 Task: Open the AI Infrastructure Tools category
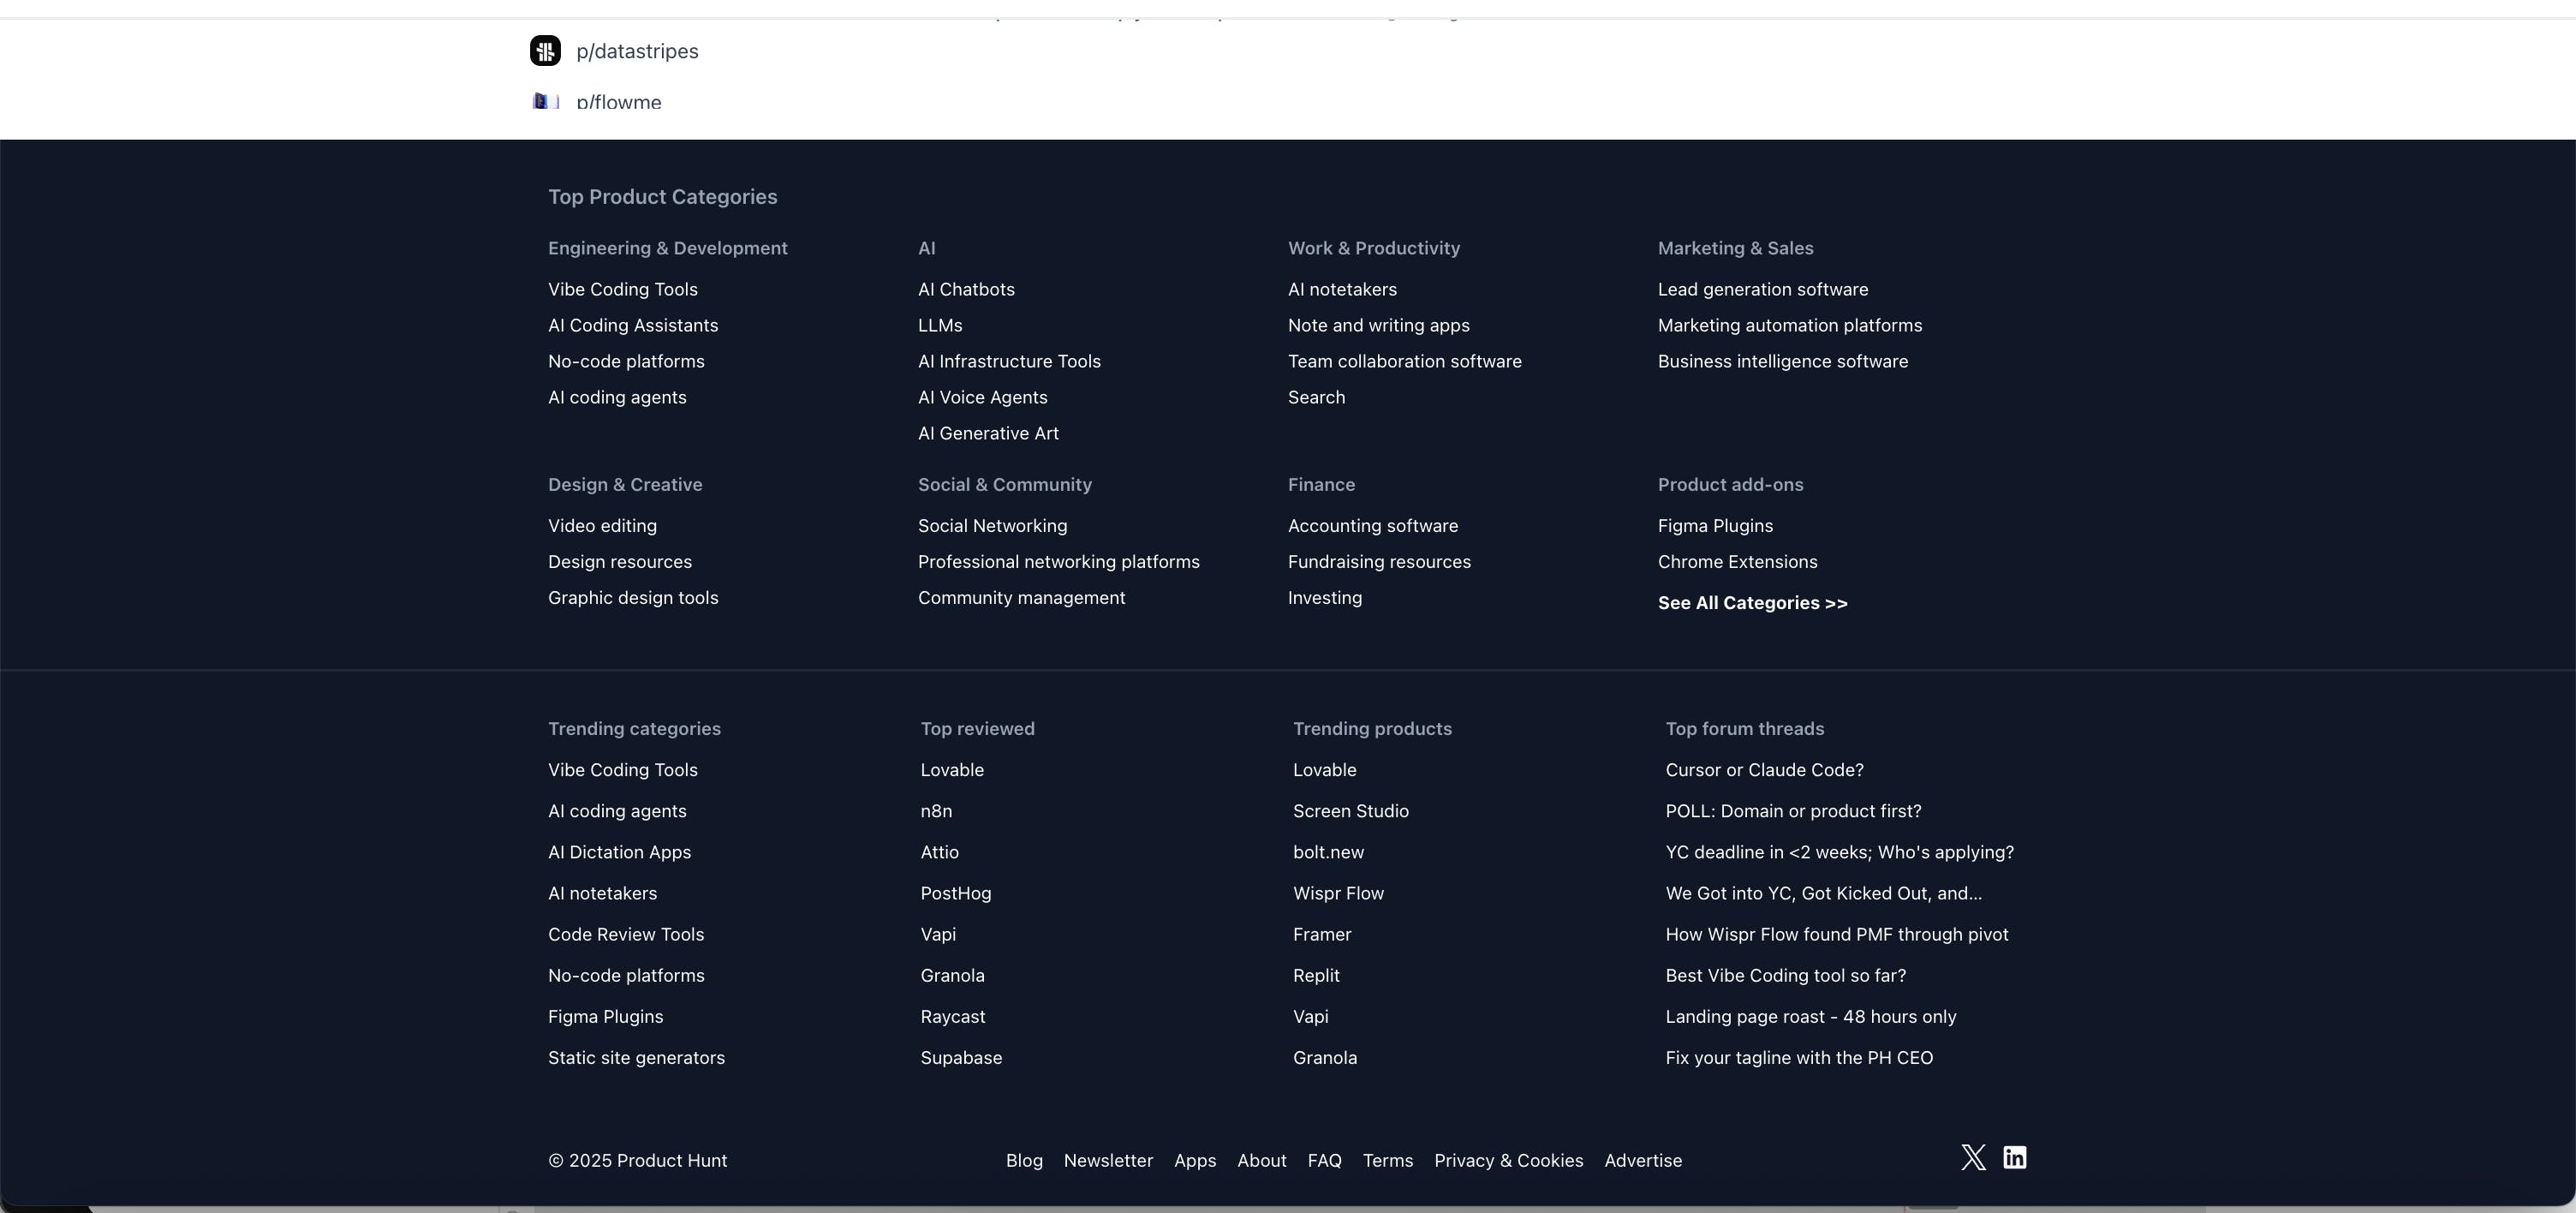click(1009, 361)
